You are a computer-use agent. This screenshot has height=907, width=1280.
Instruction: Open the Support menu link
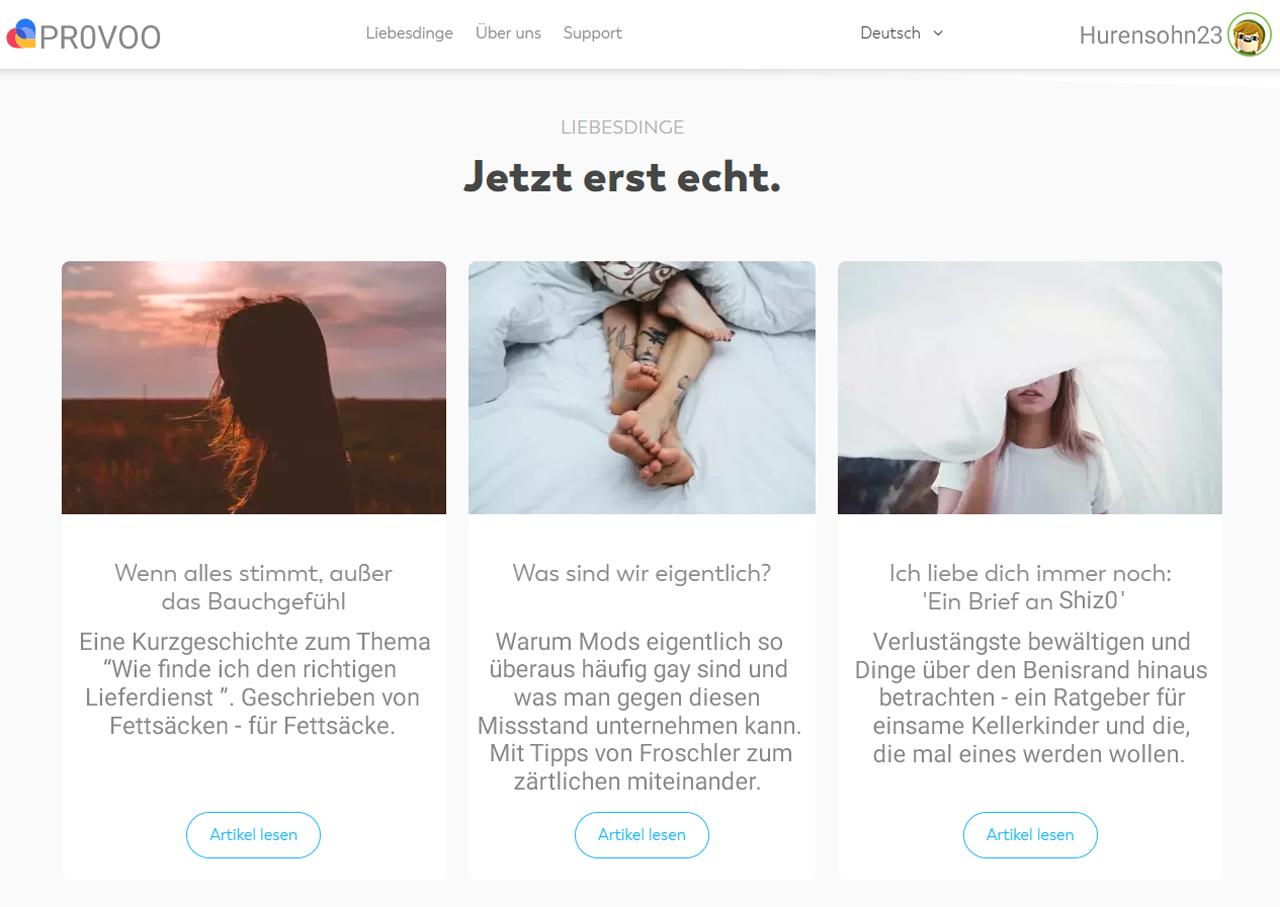[x=592, y=33]
